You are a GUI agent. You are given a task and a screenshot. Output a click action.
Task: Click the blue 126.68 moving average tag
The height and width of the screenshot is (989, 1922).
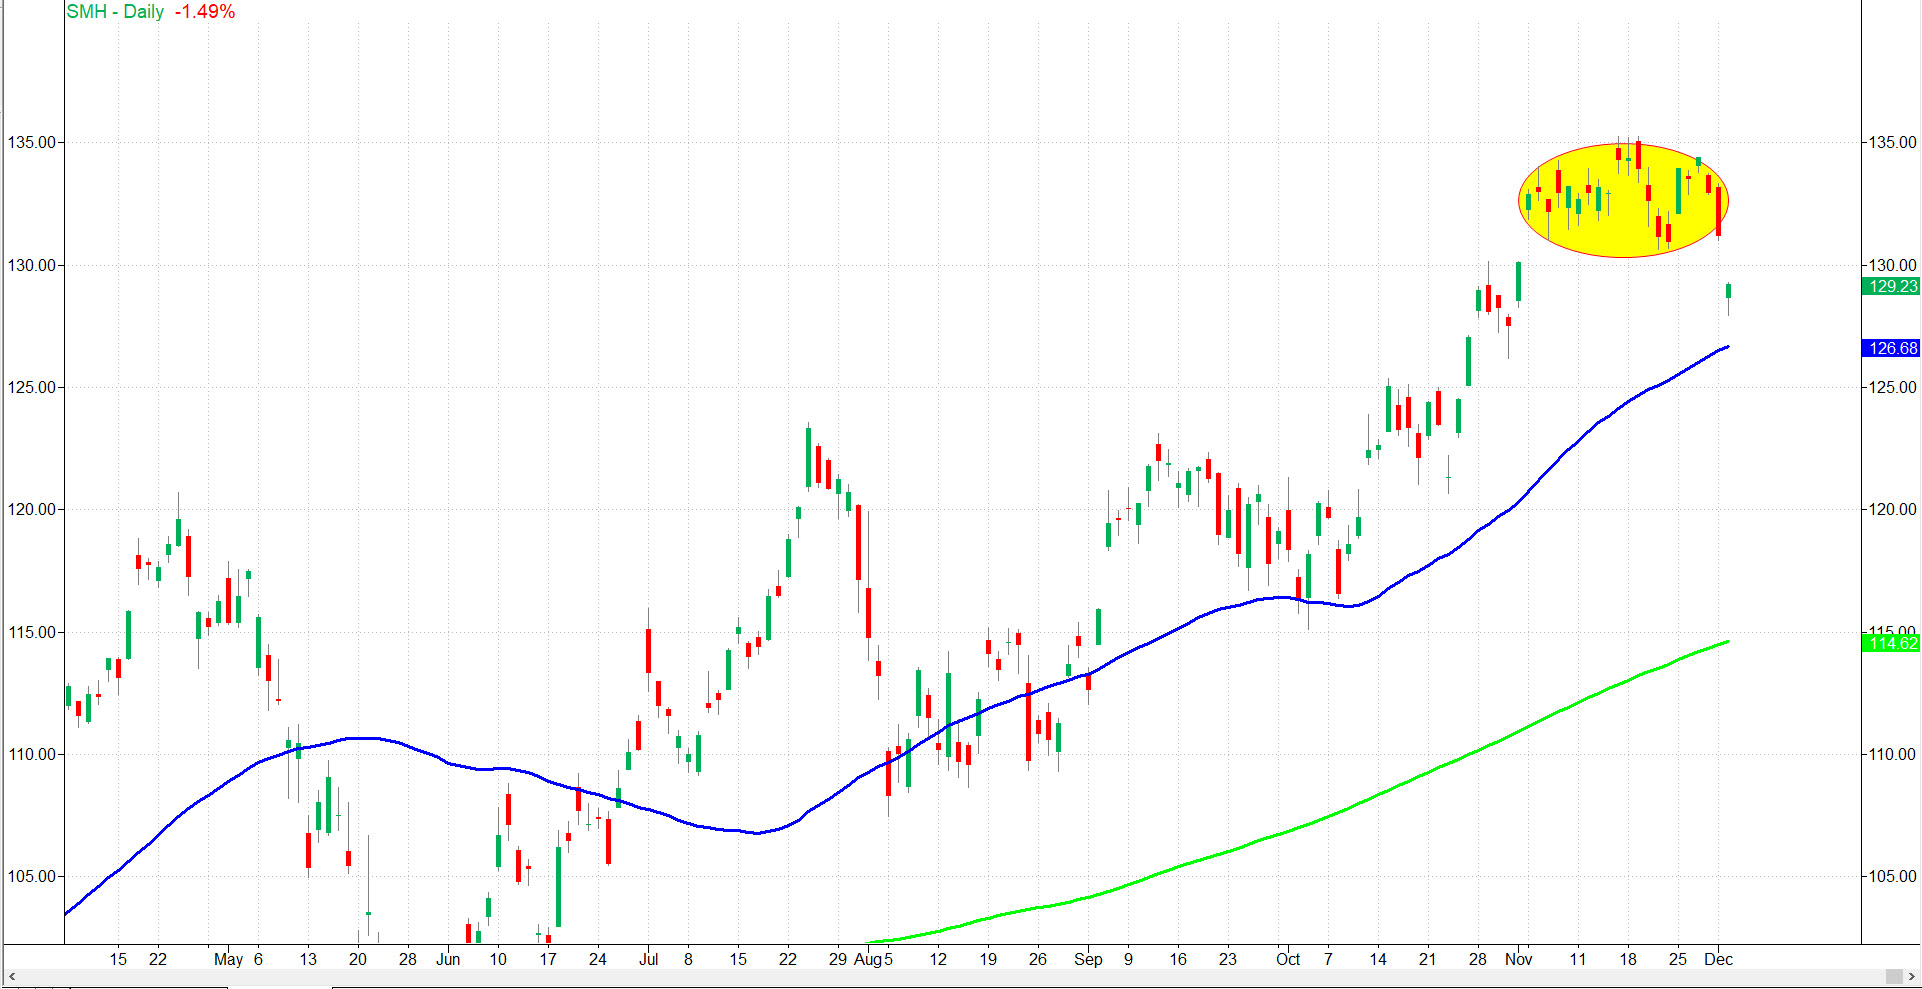click(x=1891, y=348)
